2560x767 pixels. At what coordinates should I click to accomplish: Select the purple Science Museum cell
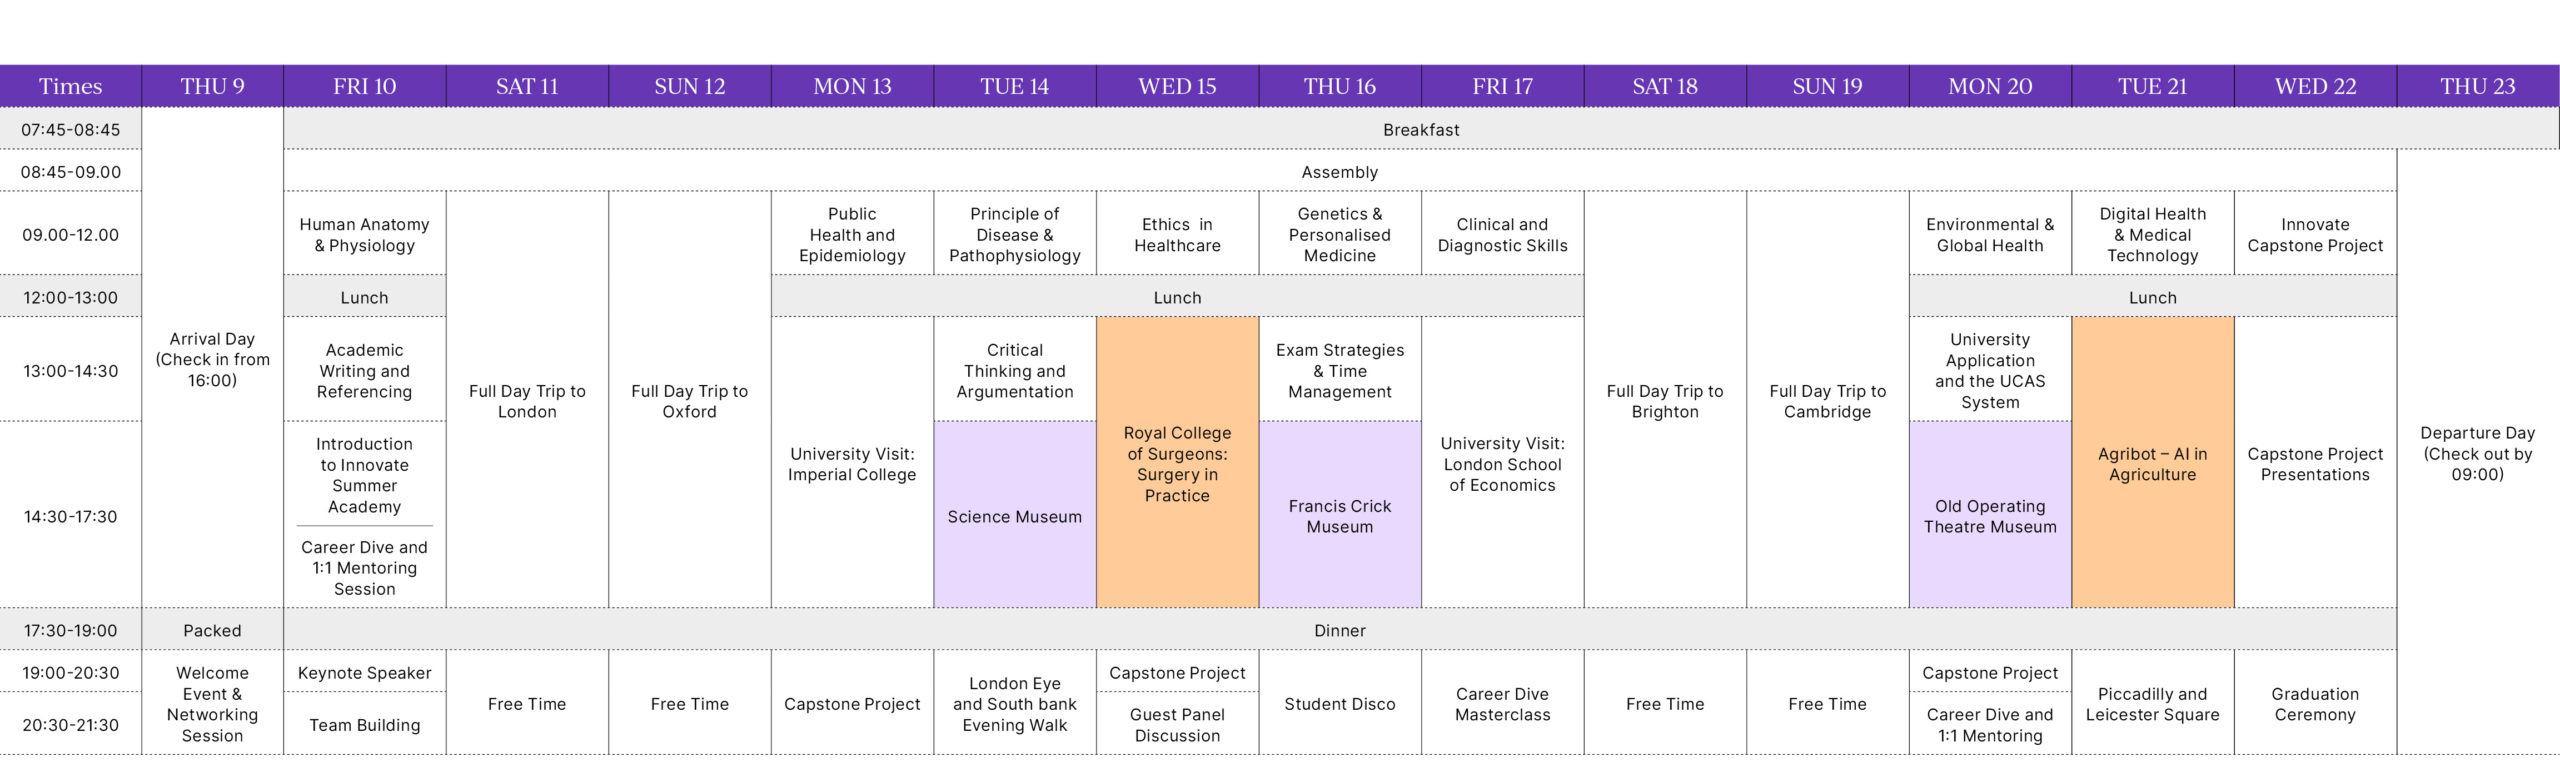[x=1014, y=516]
